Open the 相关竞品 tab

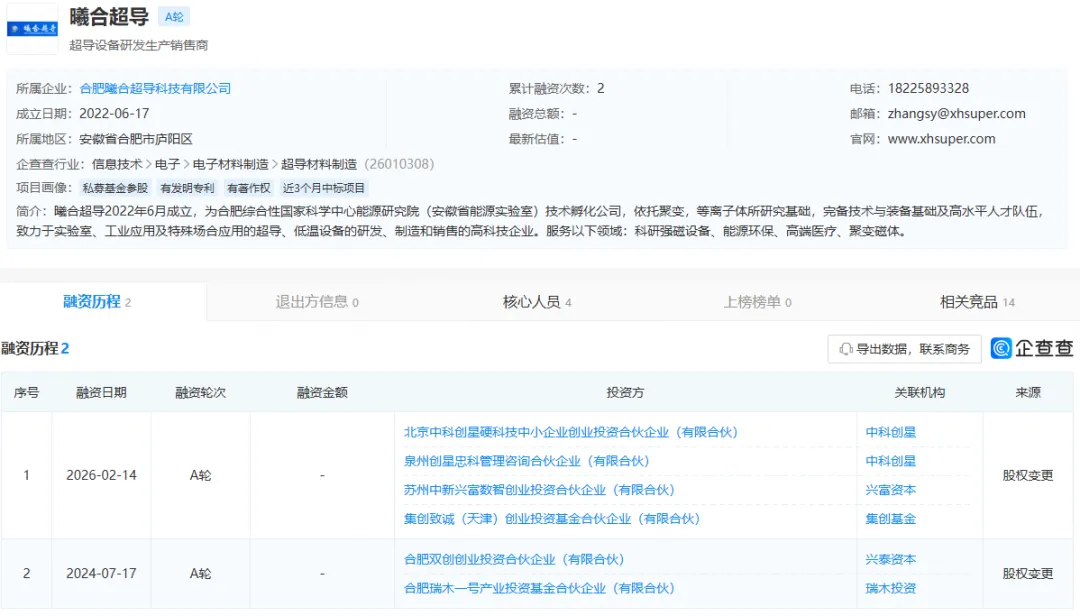(977, 302)
